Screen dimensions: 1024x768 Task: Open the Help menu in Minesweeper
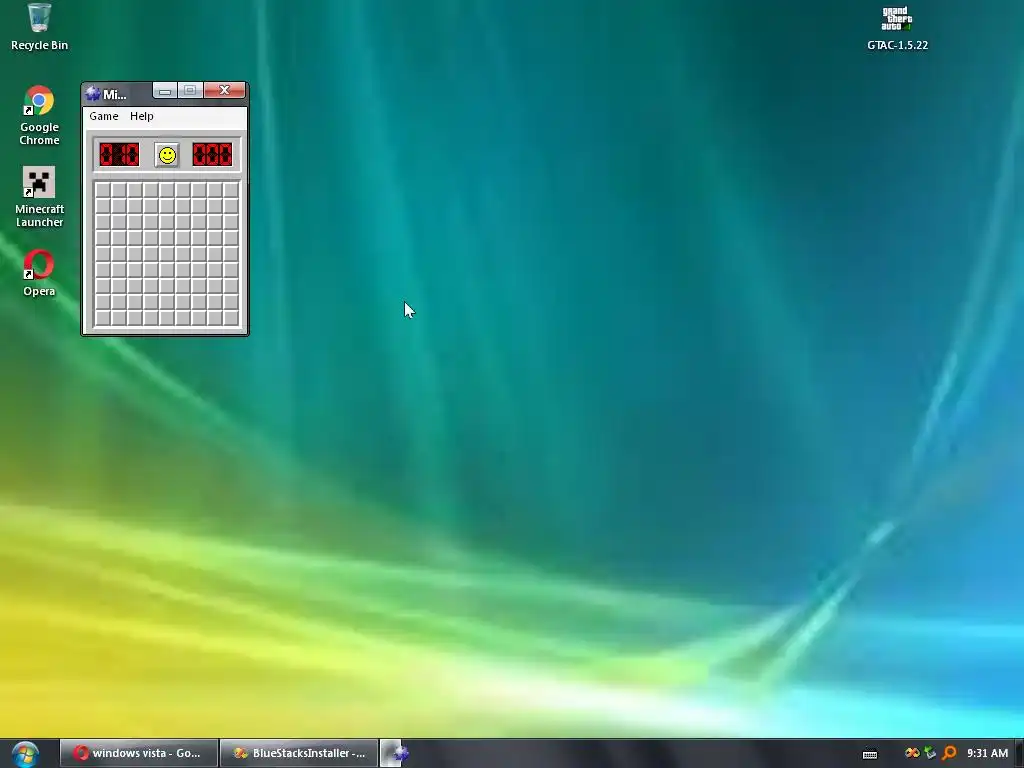point(142,116)
